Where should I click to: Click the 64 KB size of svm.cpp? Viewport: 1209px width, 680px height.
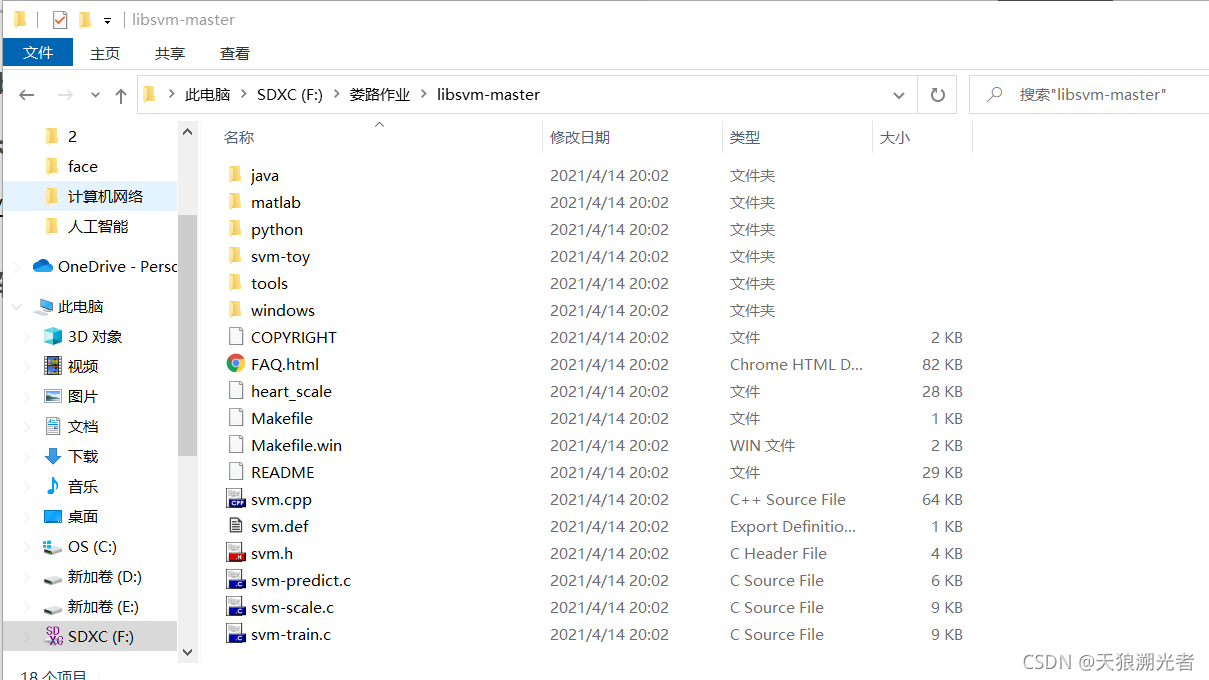coord(942,499)
